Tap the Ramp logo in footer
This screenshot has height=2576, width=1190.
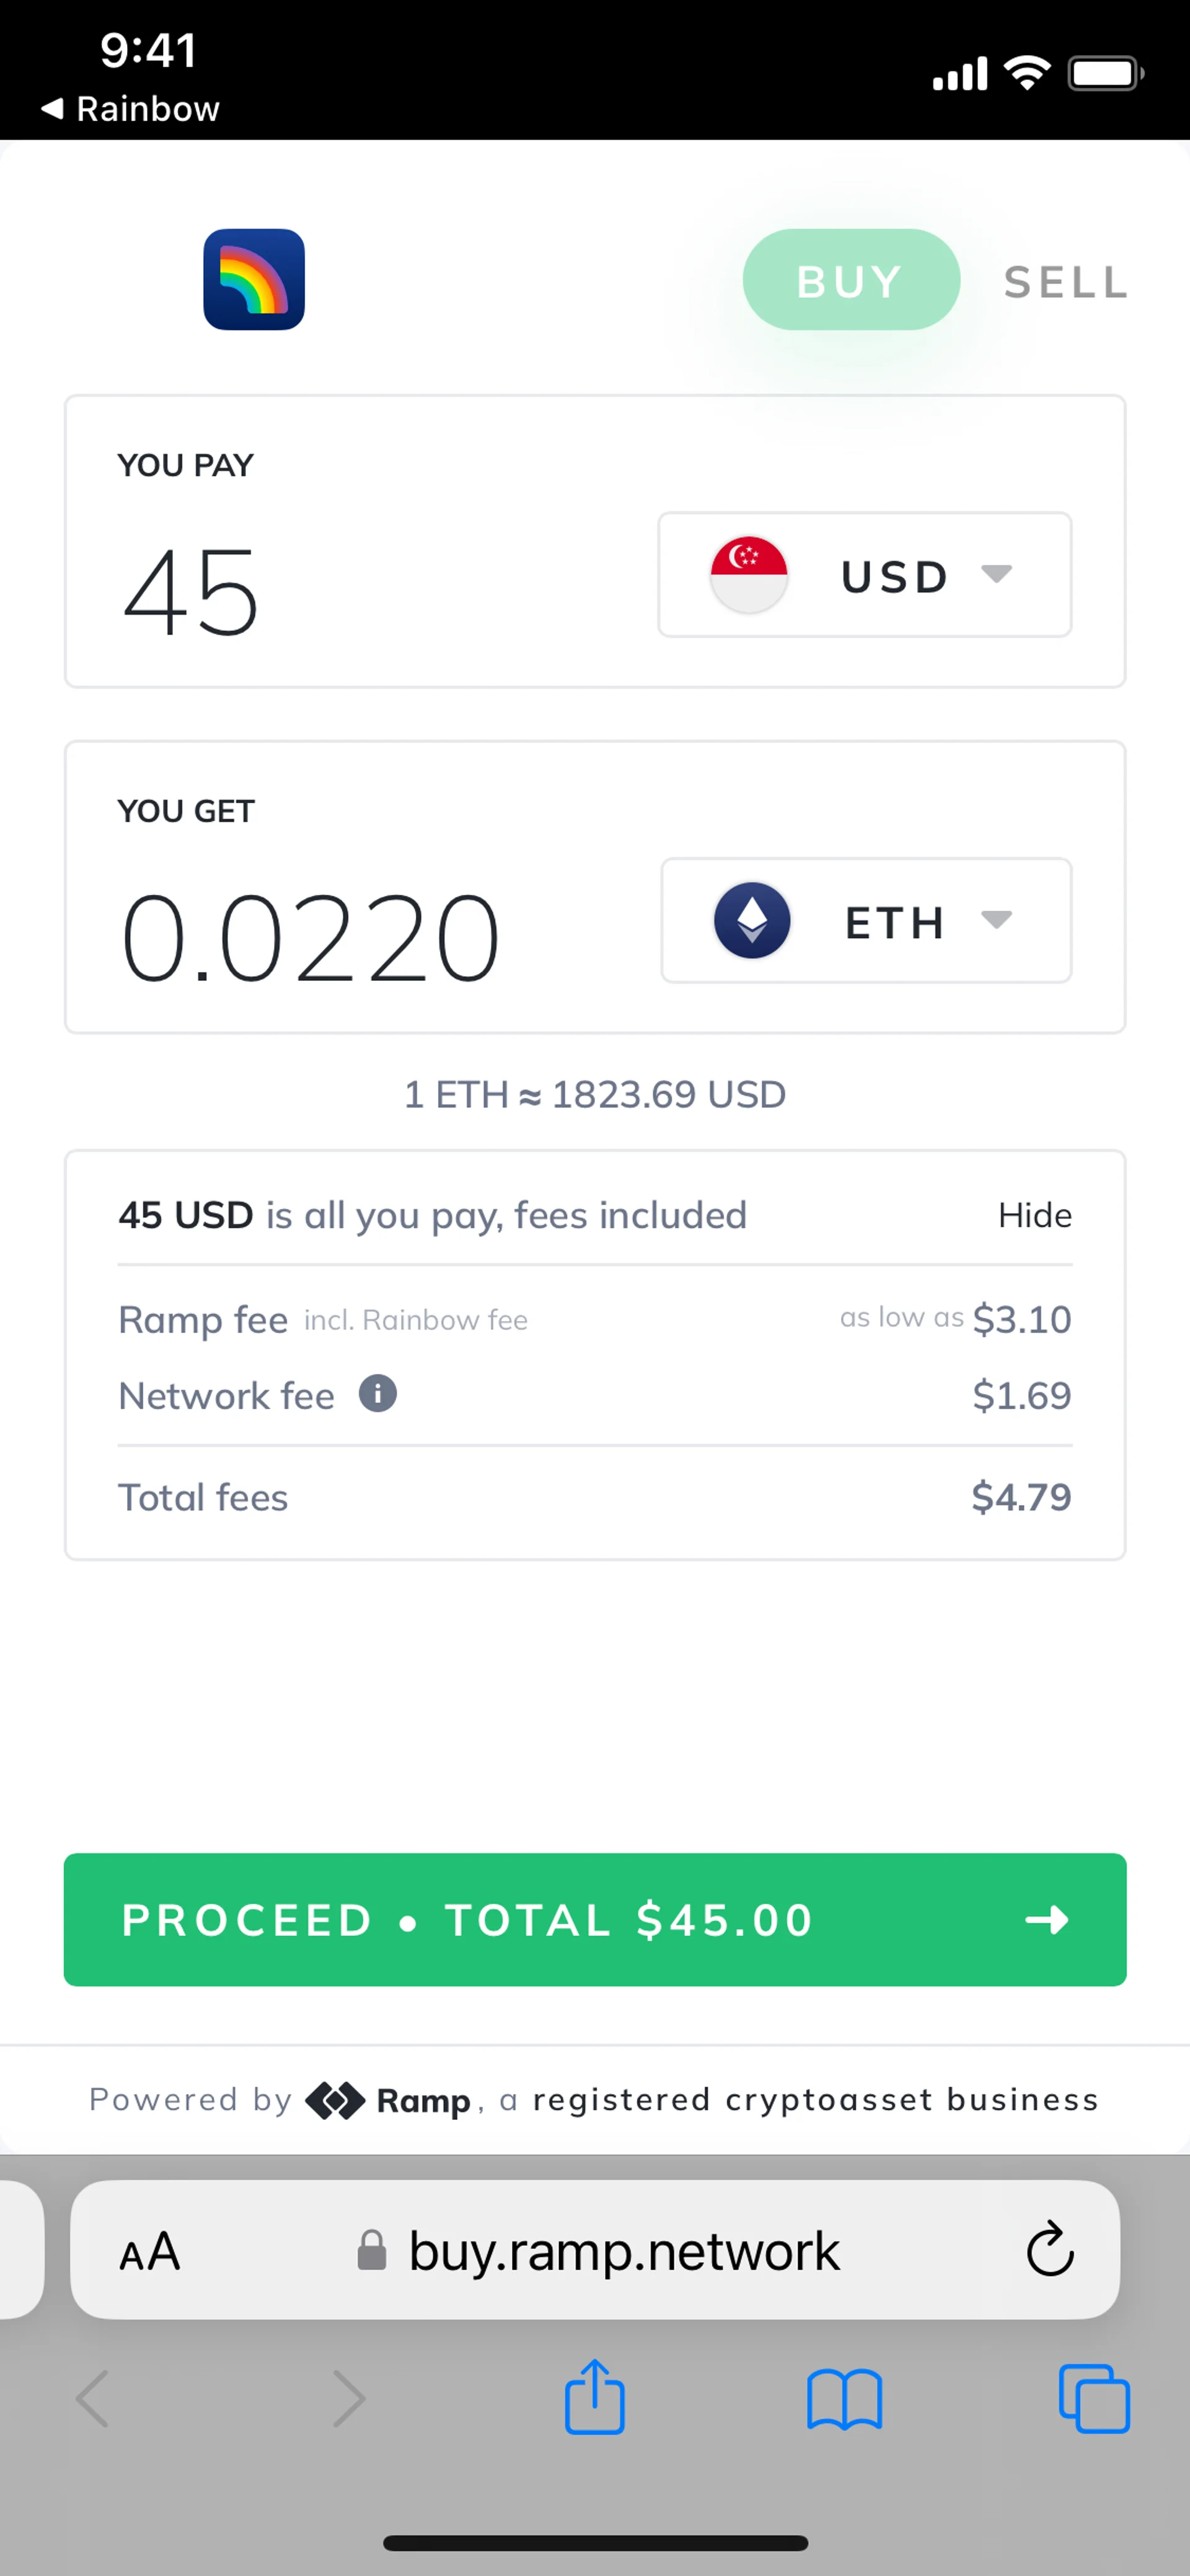click(388, 2100)
